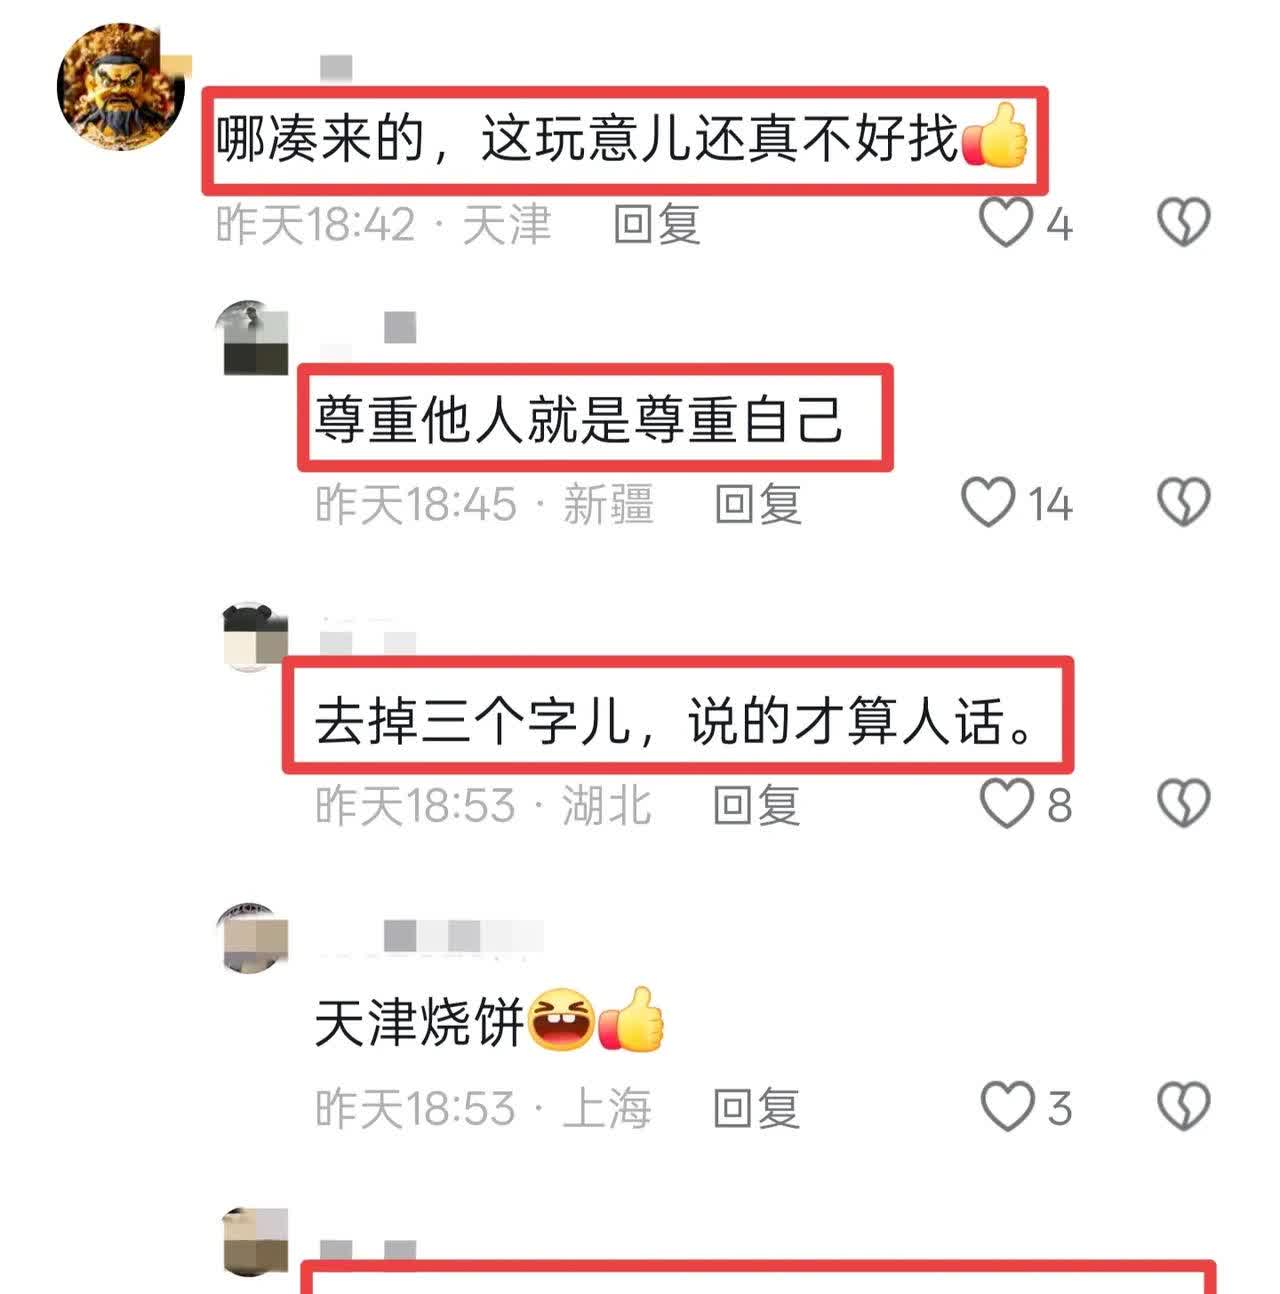The image size is (1280, 1294).
Task: Tap broken heart on the 新疆 comment
Action: (x=1184, y=502)
